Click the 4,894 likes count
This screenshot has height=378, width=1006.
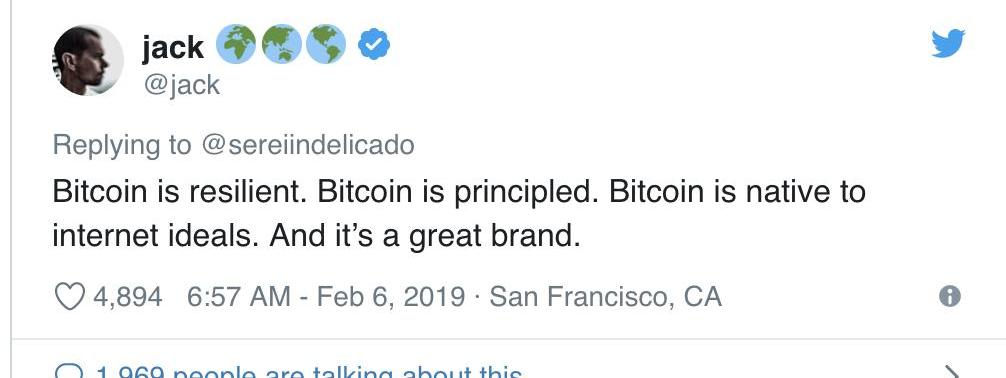click(128, 297)
